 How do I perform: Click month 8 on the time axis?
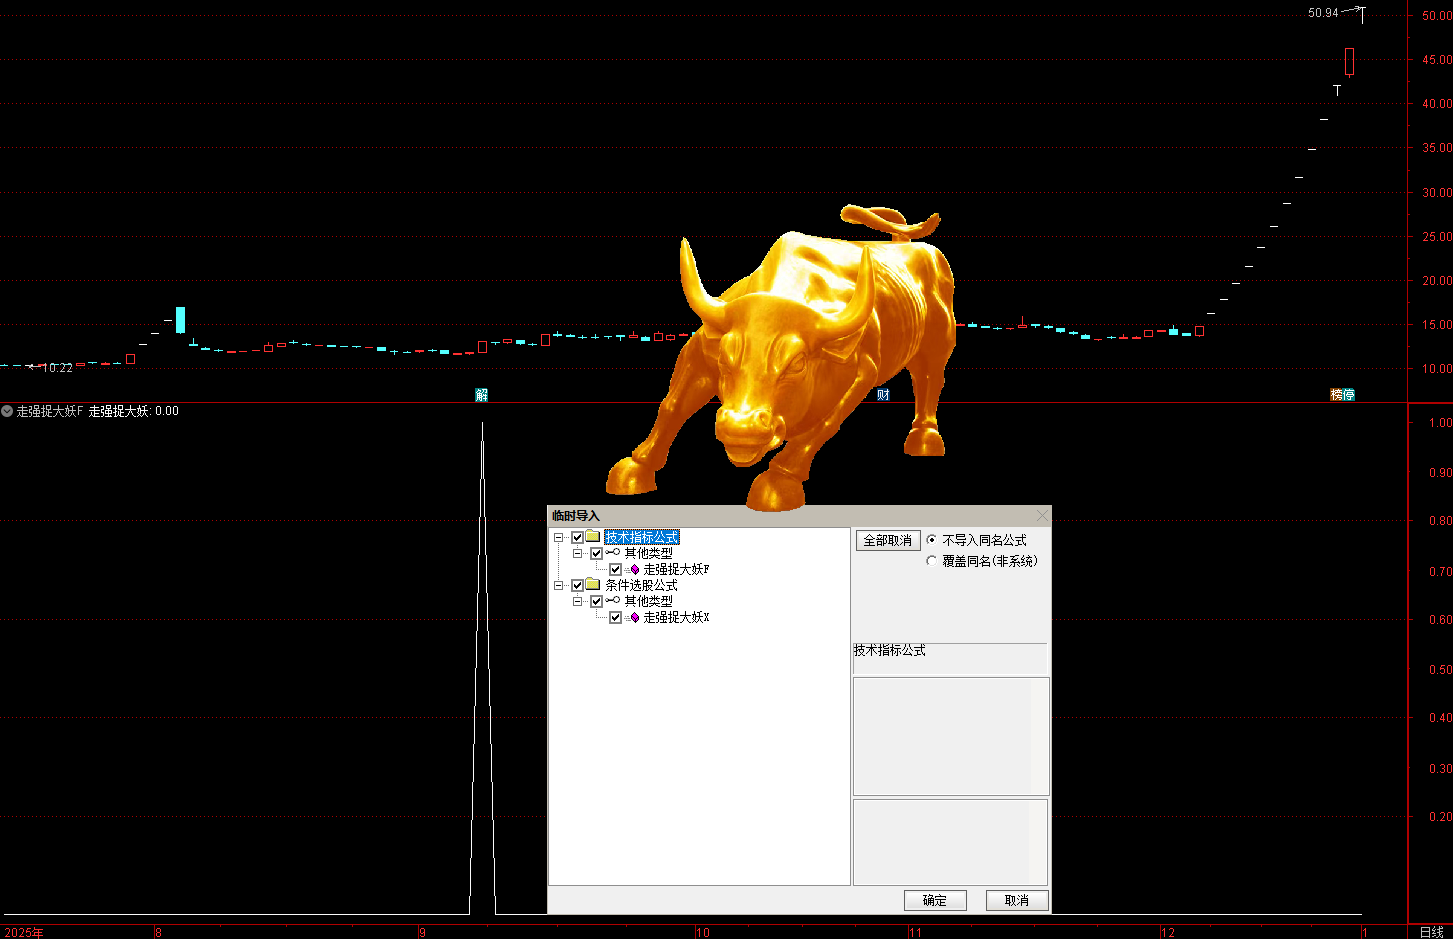click(158, 932)
